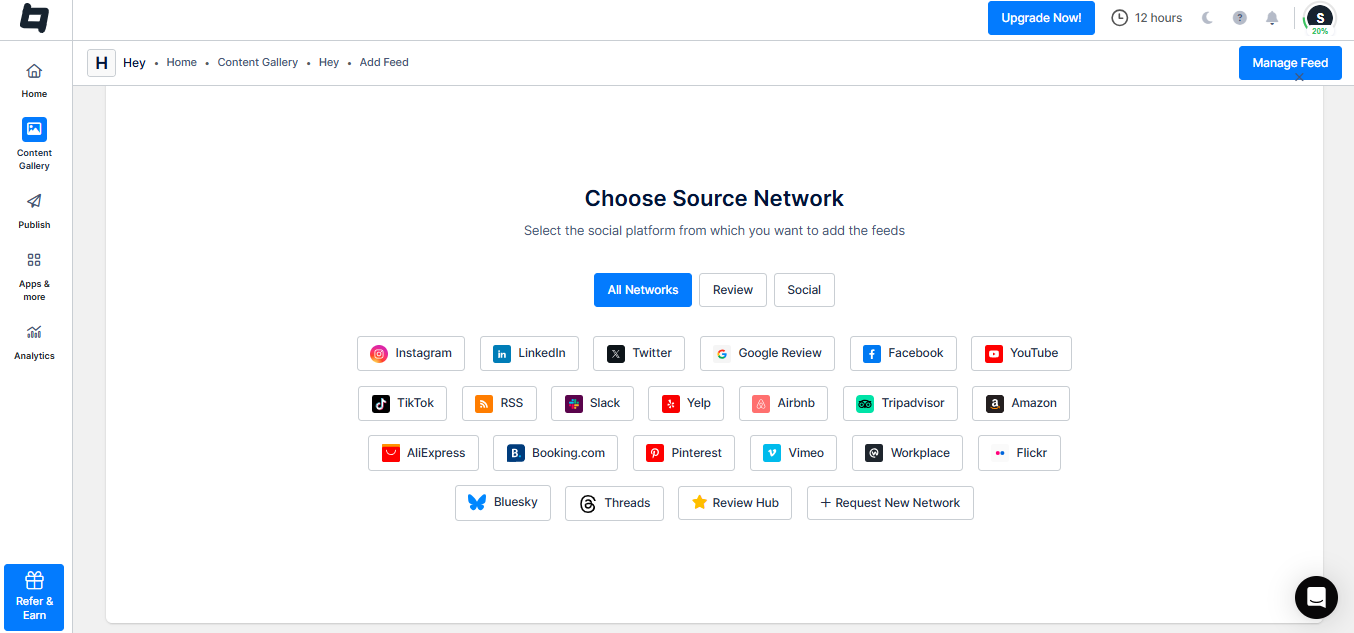Click the app logo in the top-left corner
1354x633 pixels.
[x=34, y=18]
